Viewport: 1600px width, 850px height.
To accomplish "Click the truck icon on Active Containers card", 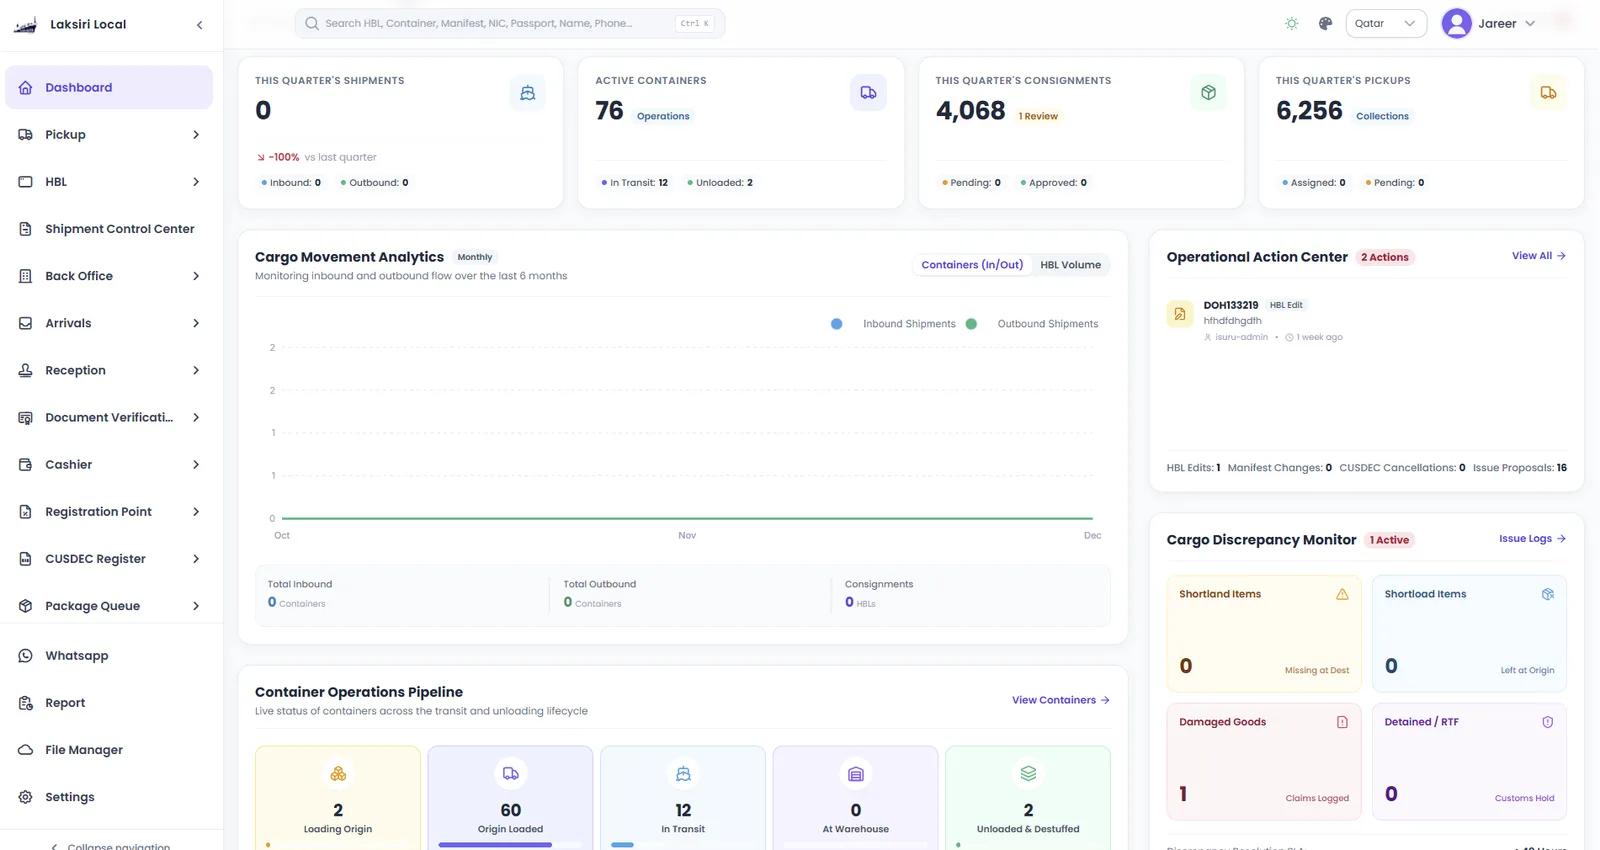I will pos(868,93).
